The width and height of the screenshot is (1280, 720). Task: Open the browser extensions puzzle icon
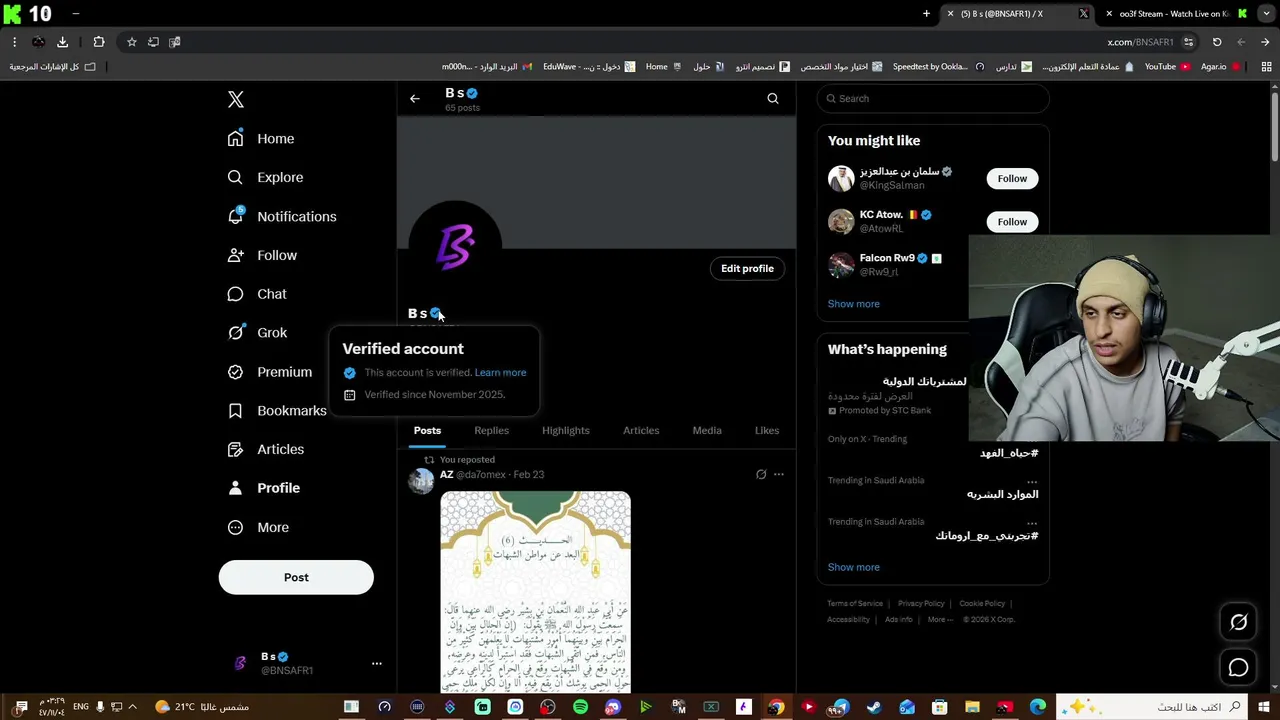point(98,42)
